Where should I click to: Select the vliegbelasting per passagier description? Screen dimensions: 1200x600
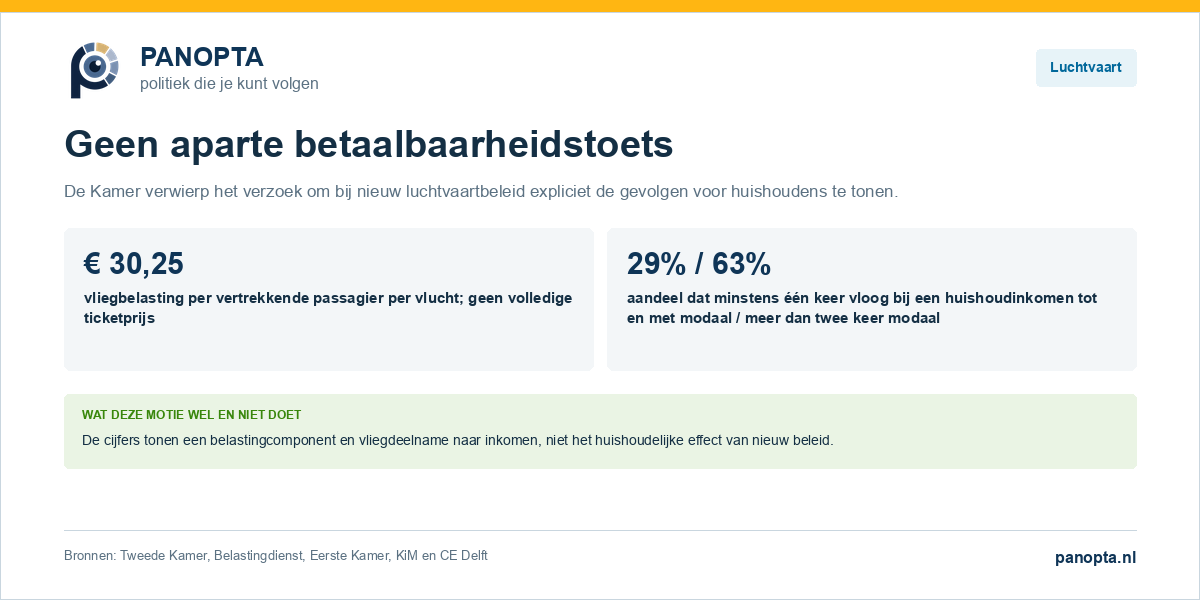(x=328, y=308)
